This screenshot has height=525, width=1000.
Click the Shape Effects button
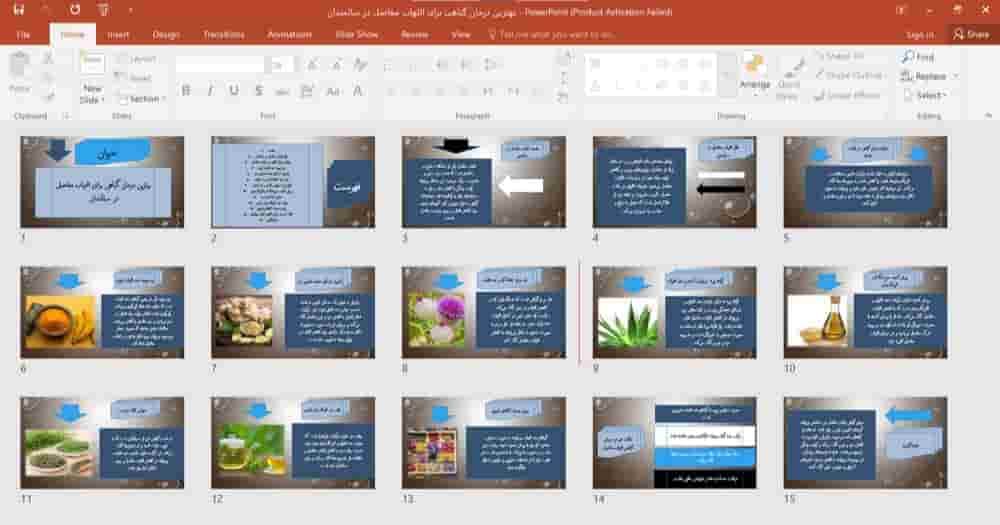click(x=848, y=96)
